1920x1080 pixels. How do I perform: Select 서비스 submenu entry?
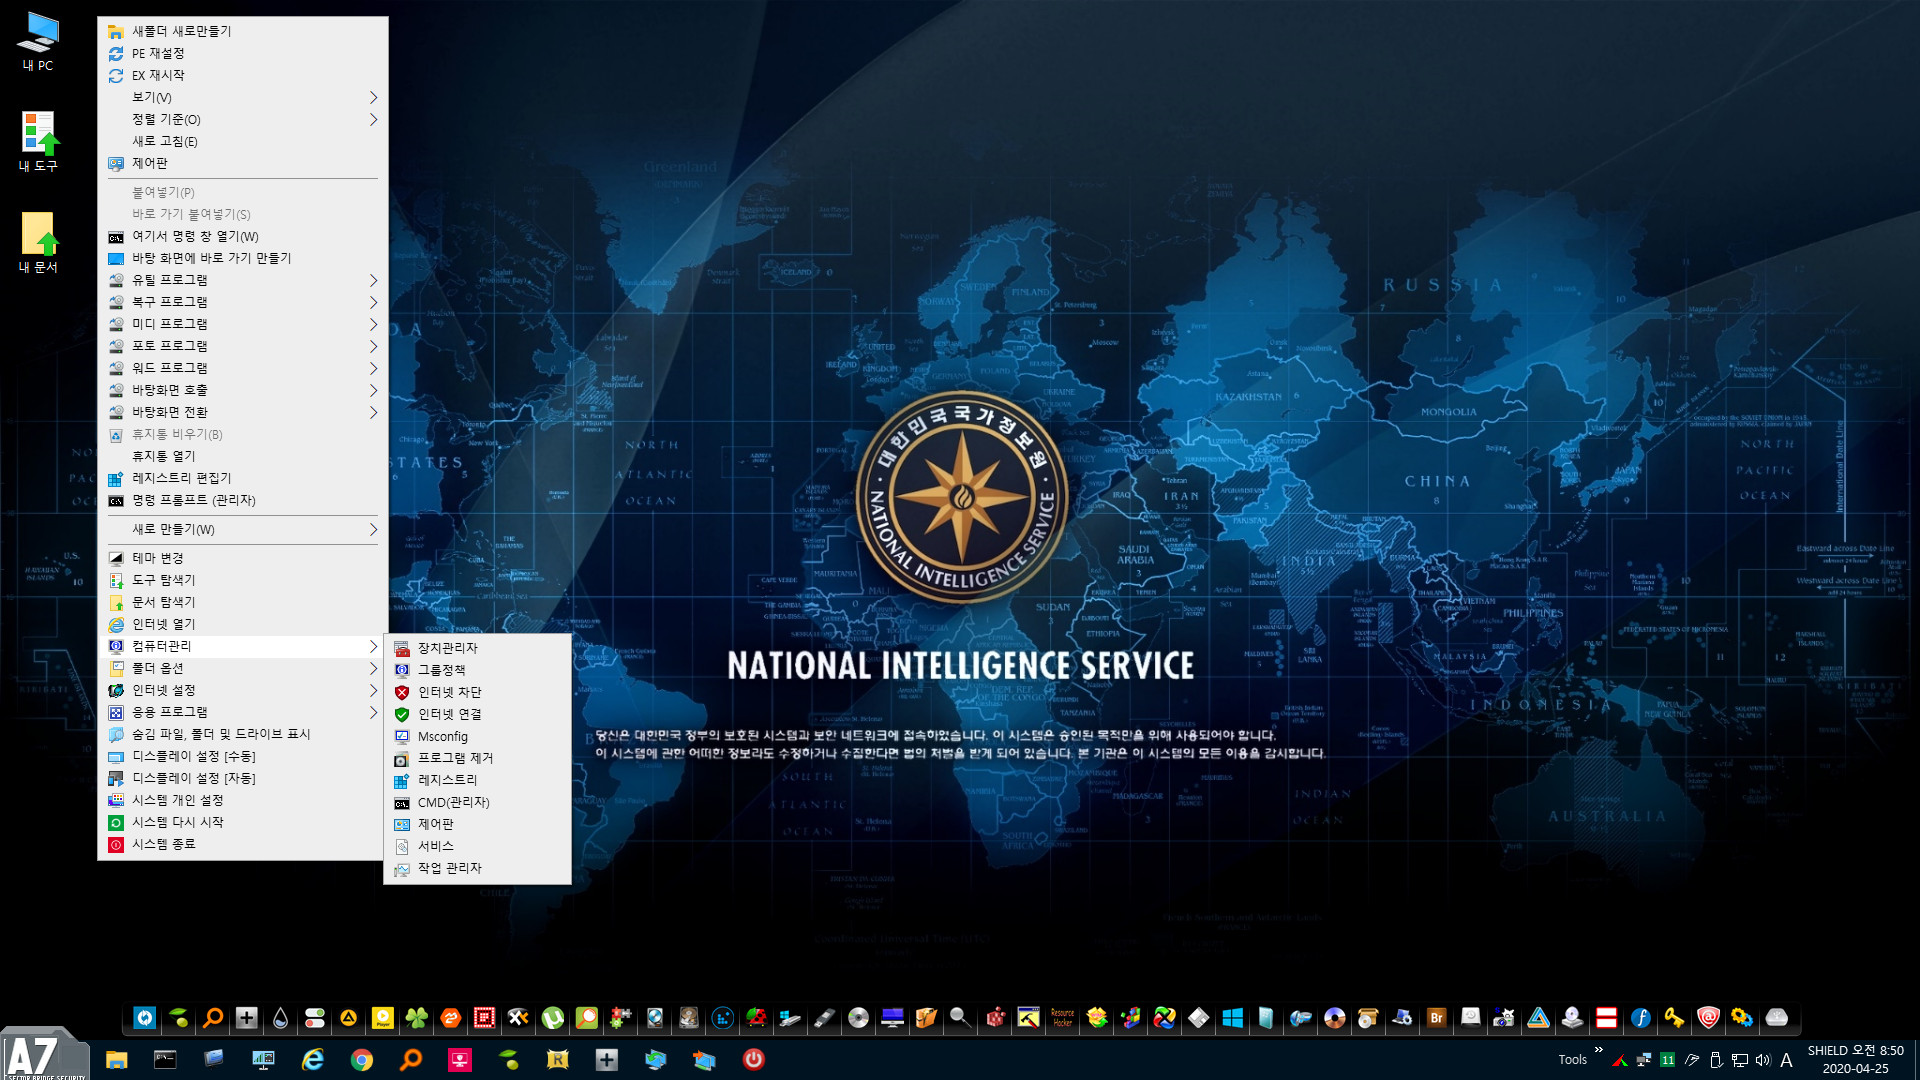pyautogui.click(x=478, y=846)
